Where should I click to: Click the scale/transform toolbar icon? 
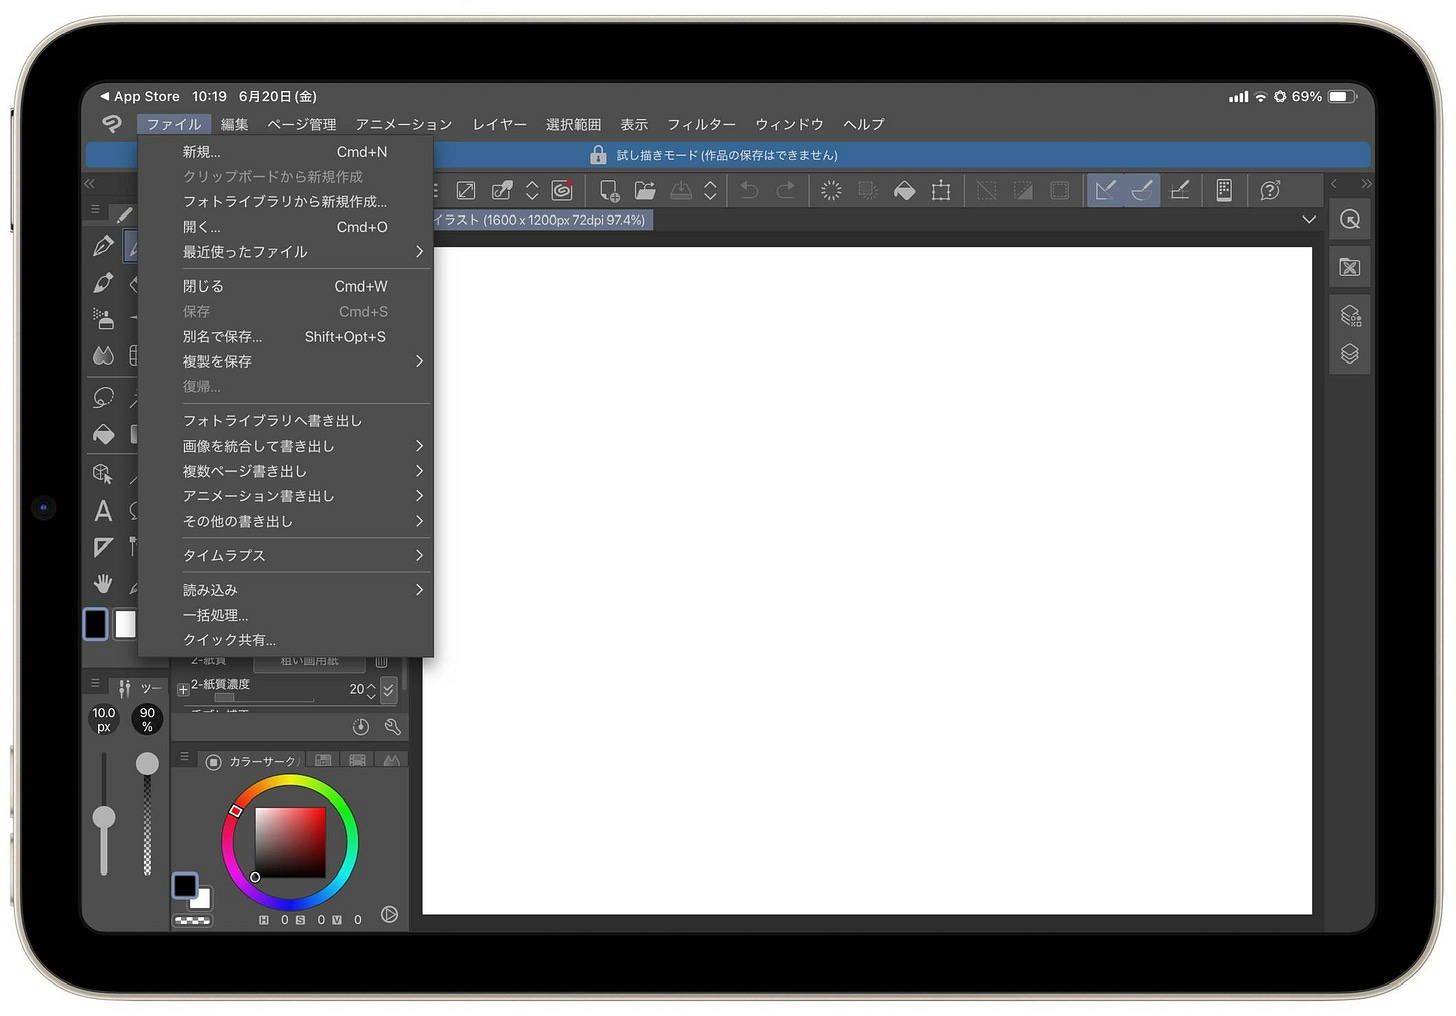[941, 190]
